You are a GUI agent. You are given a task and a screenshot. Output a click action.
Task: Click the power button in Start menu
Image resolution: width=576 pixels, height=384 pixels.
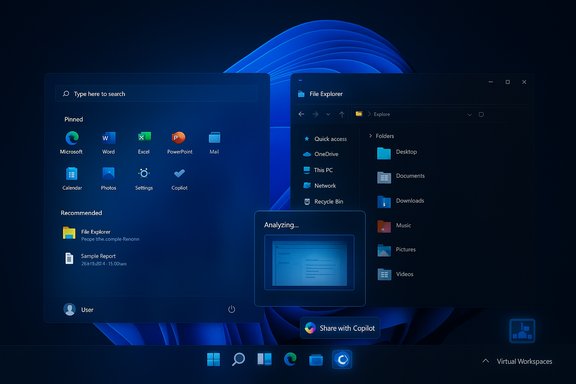click(231, 309)
